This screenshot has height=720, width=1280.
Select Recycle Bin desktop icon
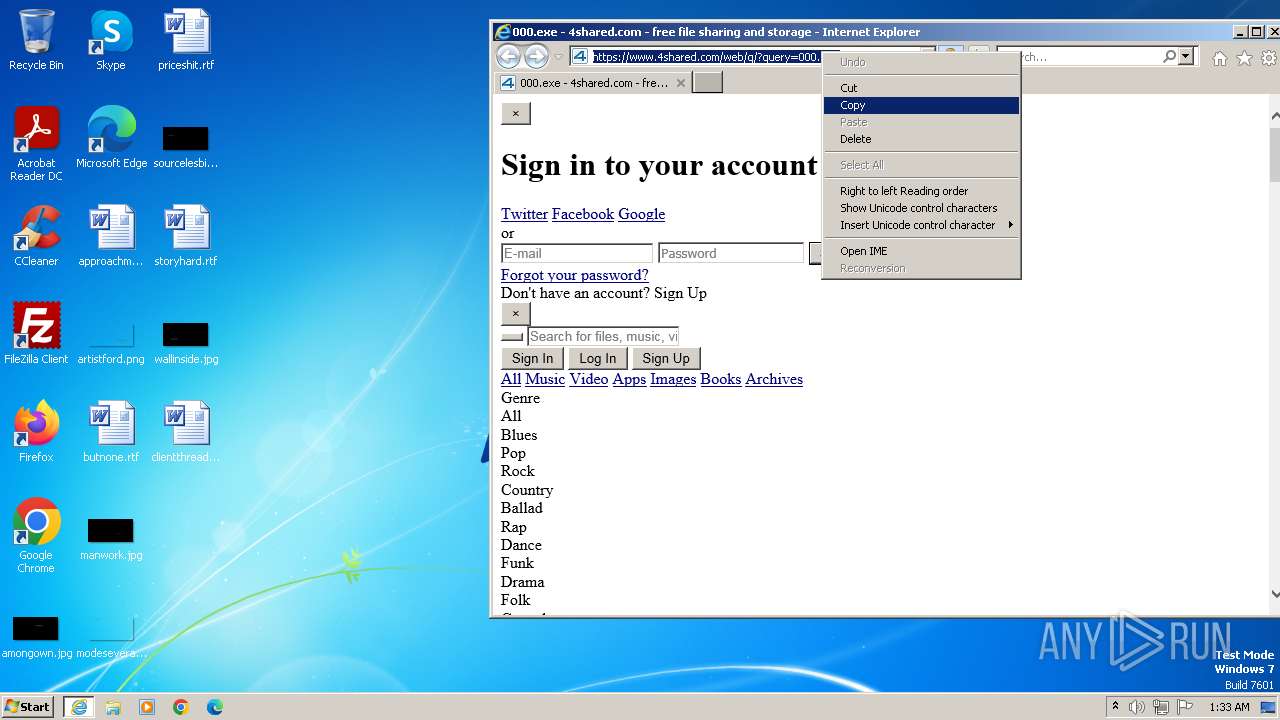[36, 41]
